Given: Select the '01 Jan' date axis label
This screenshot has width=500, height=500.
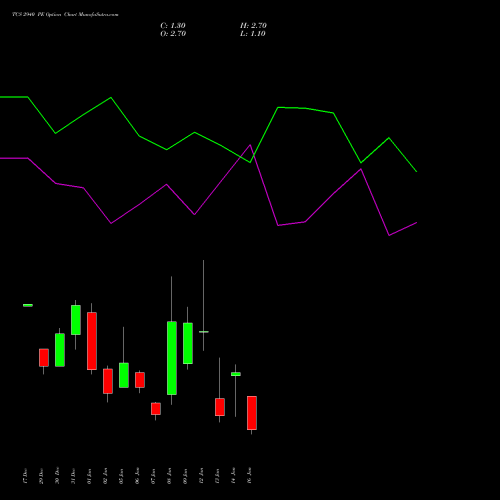Looking at the screenshot, I should click(x=89, y=476).
